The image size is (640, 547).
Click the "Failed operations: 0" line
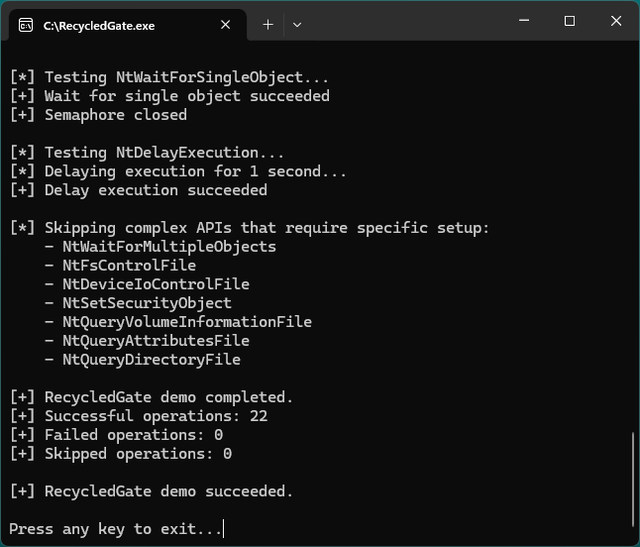pyautogui.click(x=117, y=435)
